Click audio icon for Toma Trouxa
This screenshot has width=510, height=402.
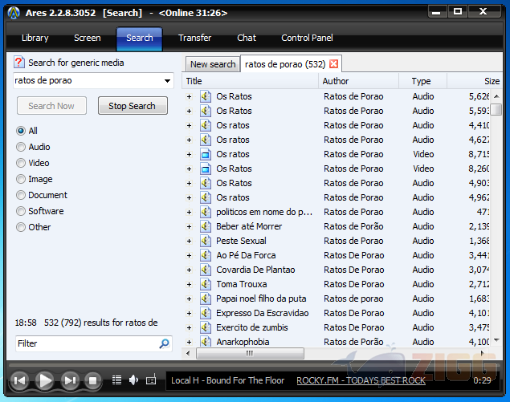click(x=206, y=284)
